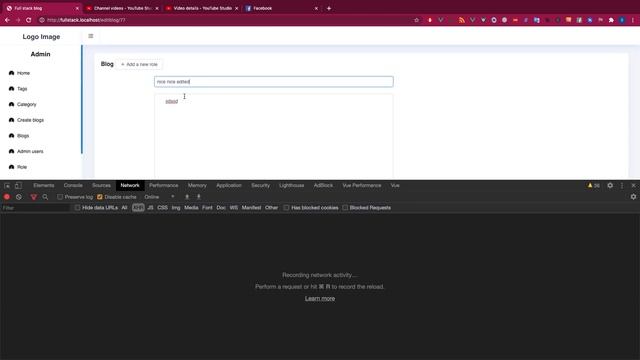Image resolution: width=640 pixels, height=360 pixels.
Task: Open the RSS feed extension icon
Action: click(462, 20)
